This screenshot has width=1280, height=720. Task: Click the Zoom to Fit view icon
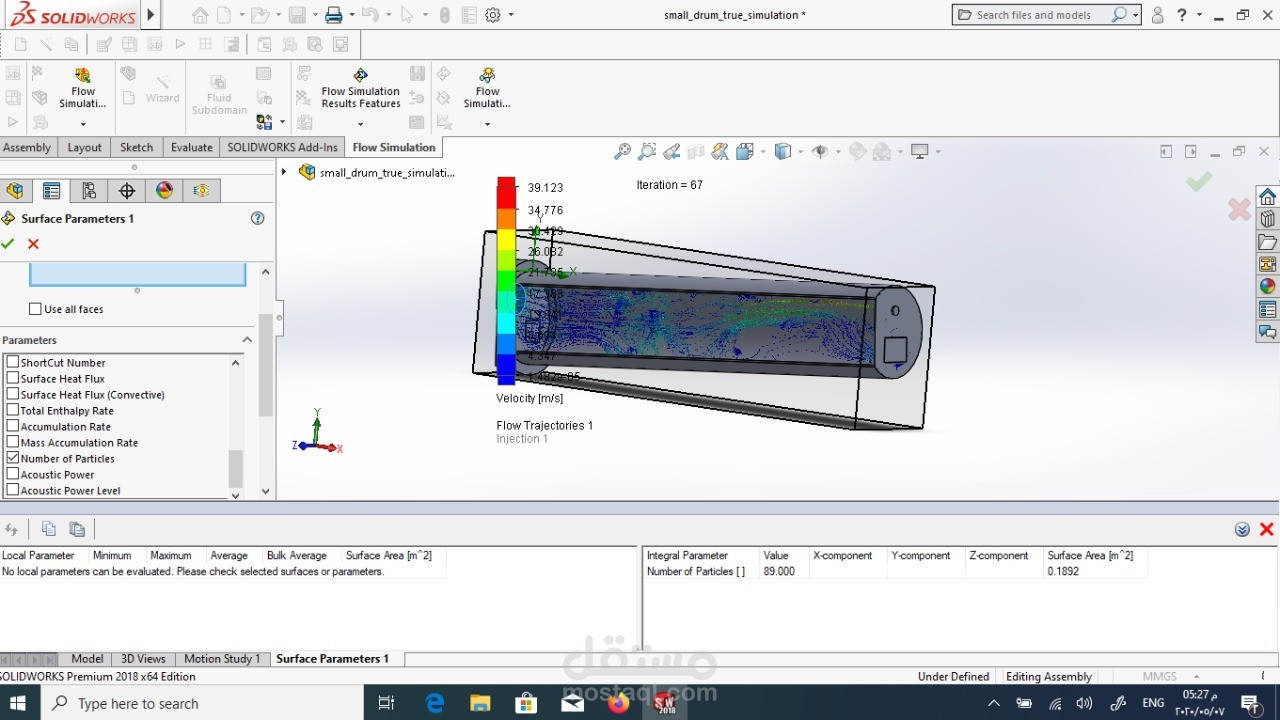[622, 151]
